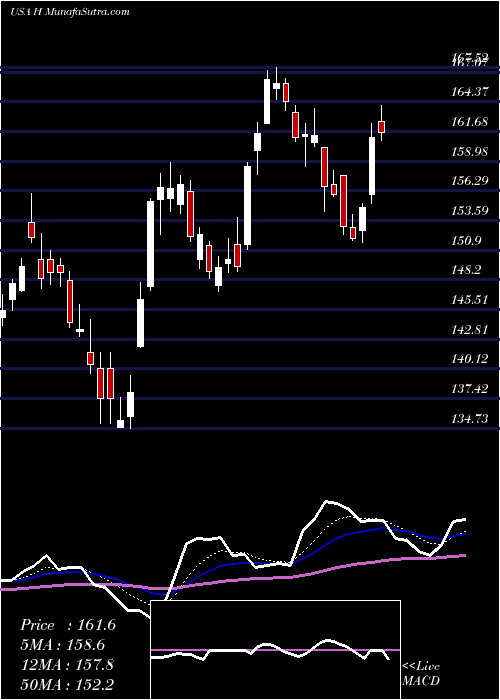Click the 164.37 price level label

[x=470, y=92]
